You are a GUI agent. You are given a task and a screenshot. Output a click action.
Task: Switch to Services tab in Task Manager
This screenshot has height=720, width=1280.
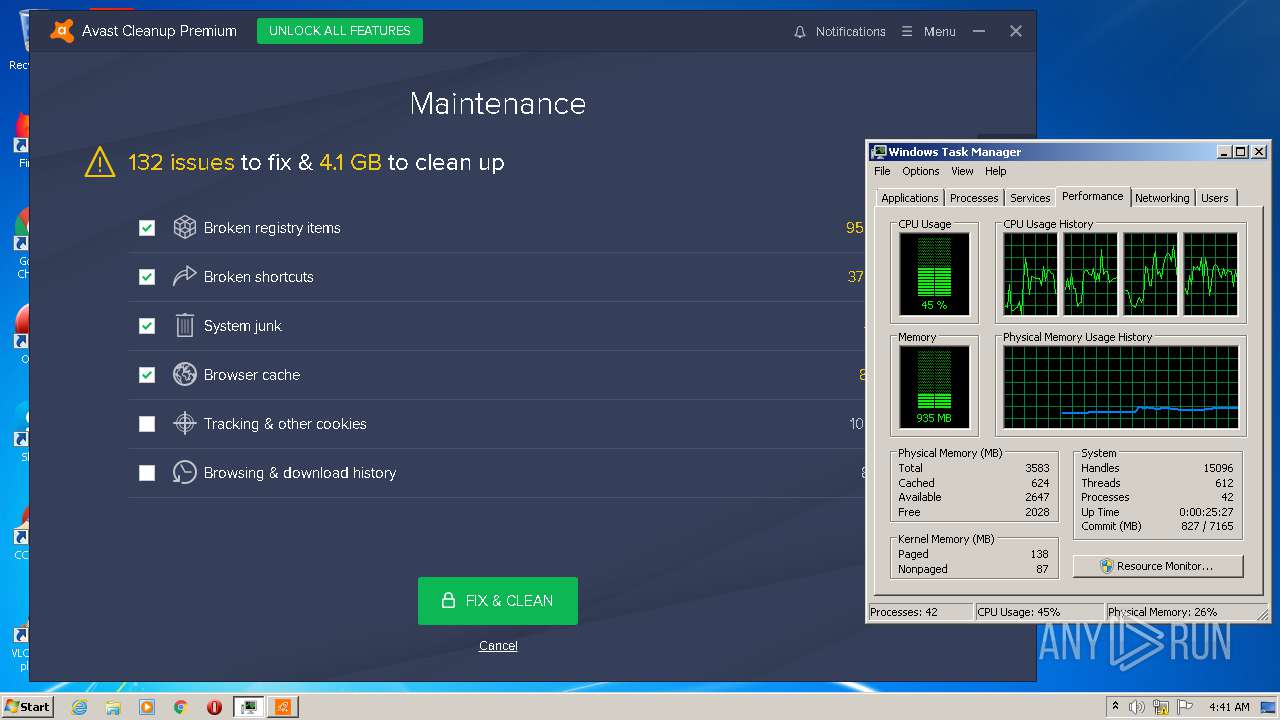tap(1030, 198)
